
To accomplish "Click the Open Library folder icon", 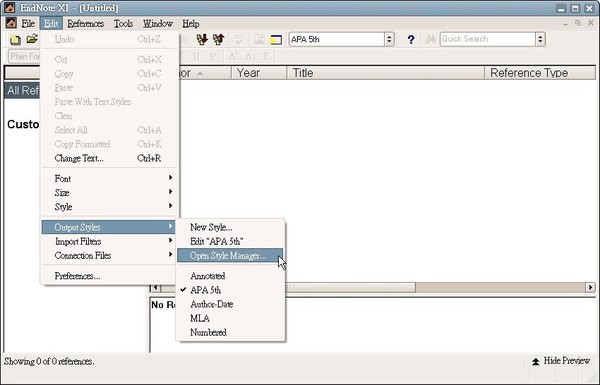I will coord(32,39).
